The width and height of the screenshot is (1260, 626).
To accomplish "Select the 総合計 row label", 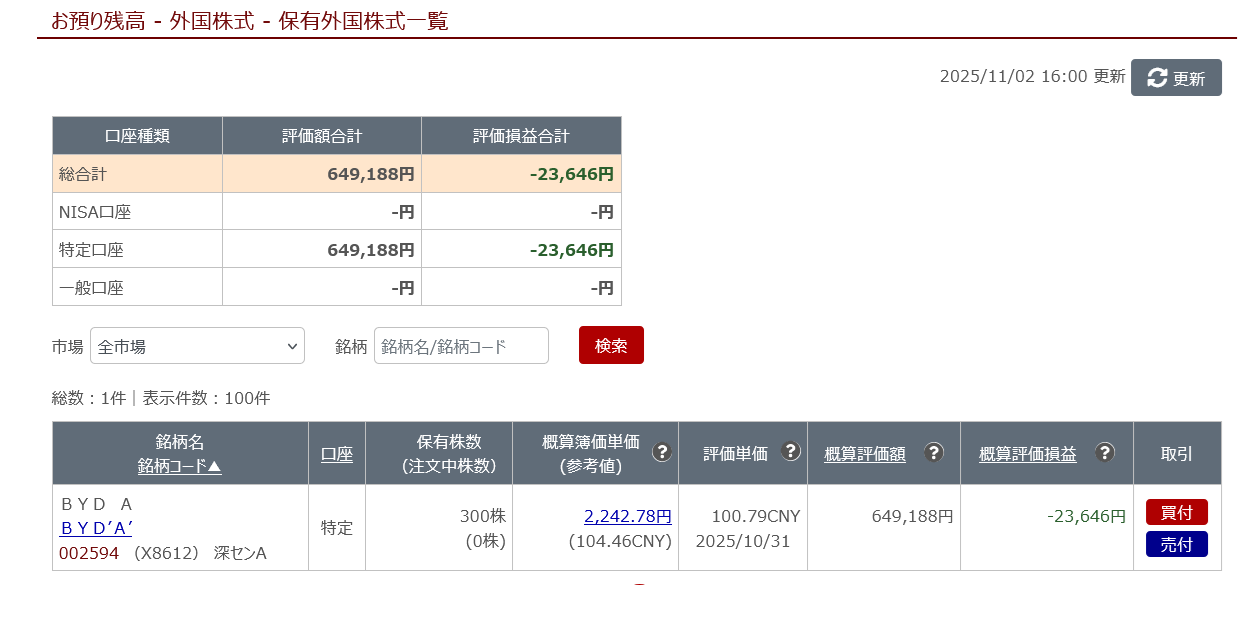I will 83,174.
